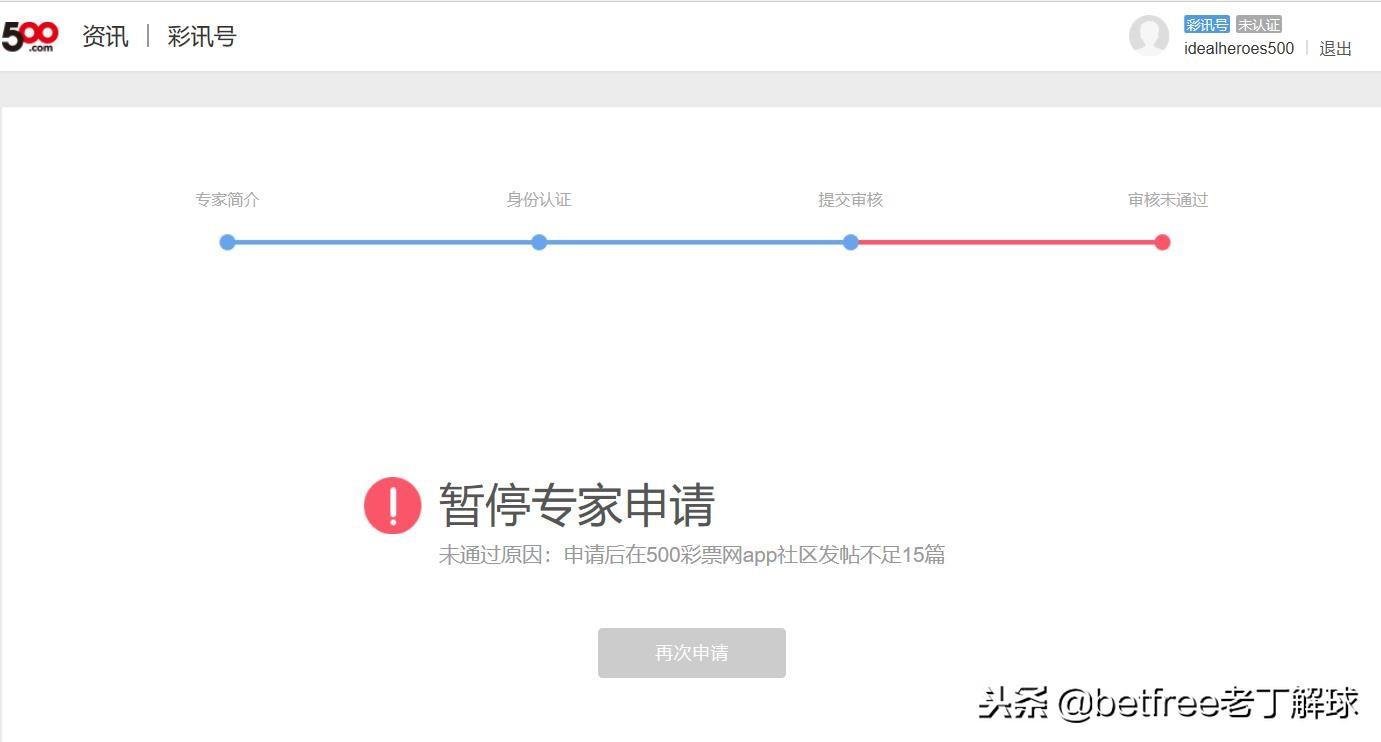Click the blue dot under 提交审核
1381x742 pixels.
tap(850, 242)
